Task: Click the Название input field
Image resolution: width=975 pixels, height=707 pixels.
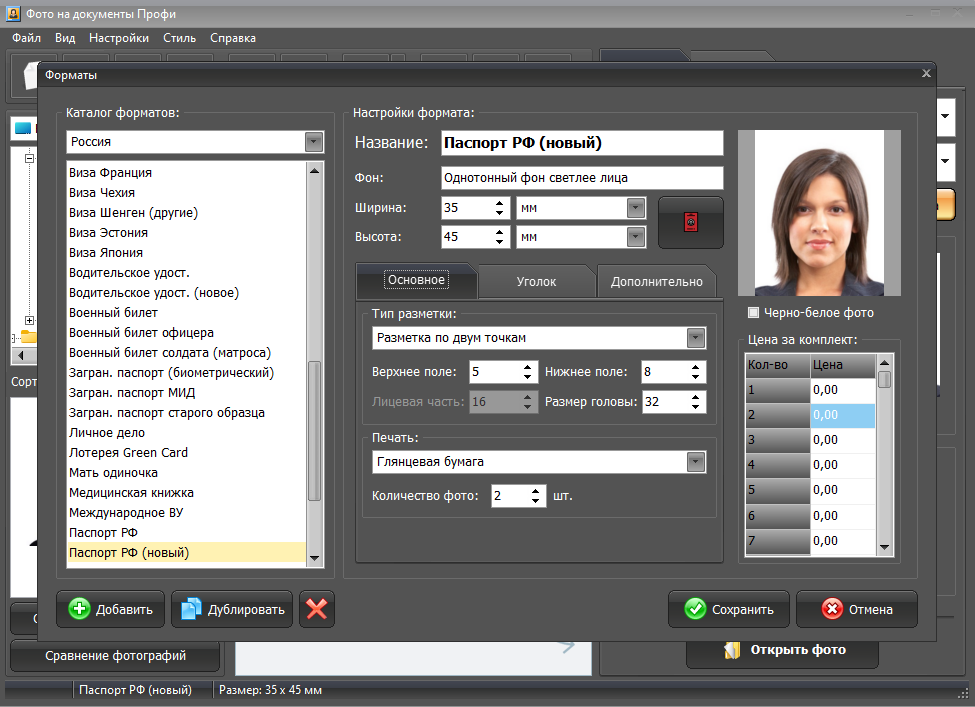Action: pyautogui.click(x=582, y=143)
